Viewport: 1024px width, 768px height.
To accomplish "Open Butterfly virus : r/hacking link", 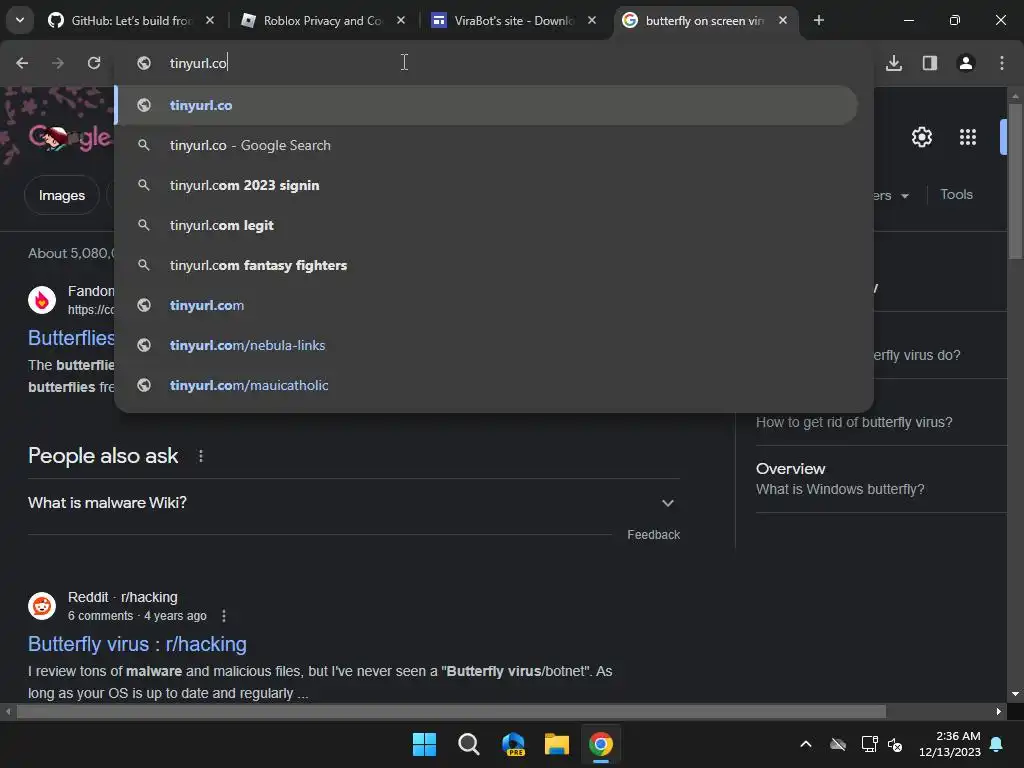I will point(137,644).
